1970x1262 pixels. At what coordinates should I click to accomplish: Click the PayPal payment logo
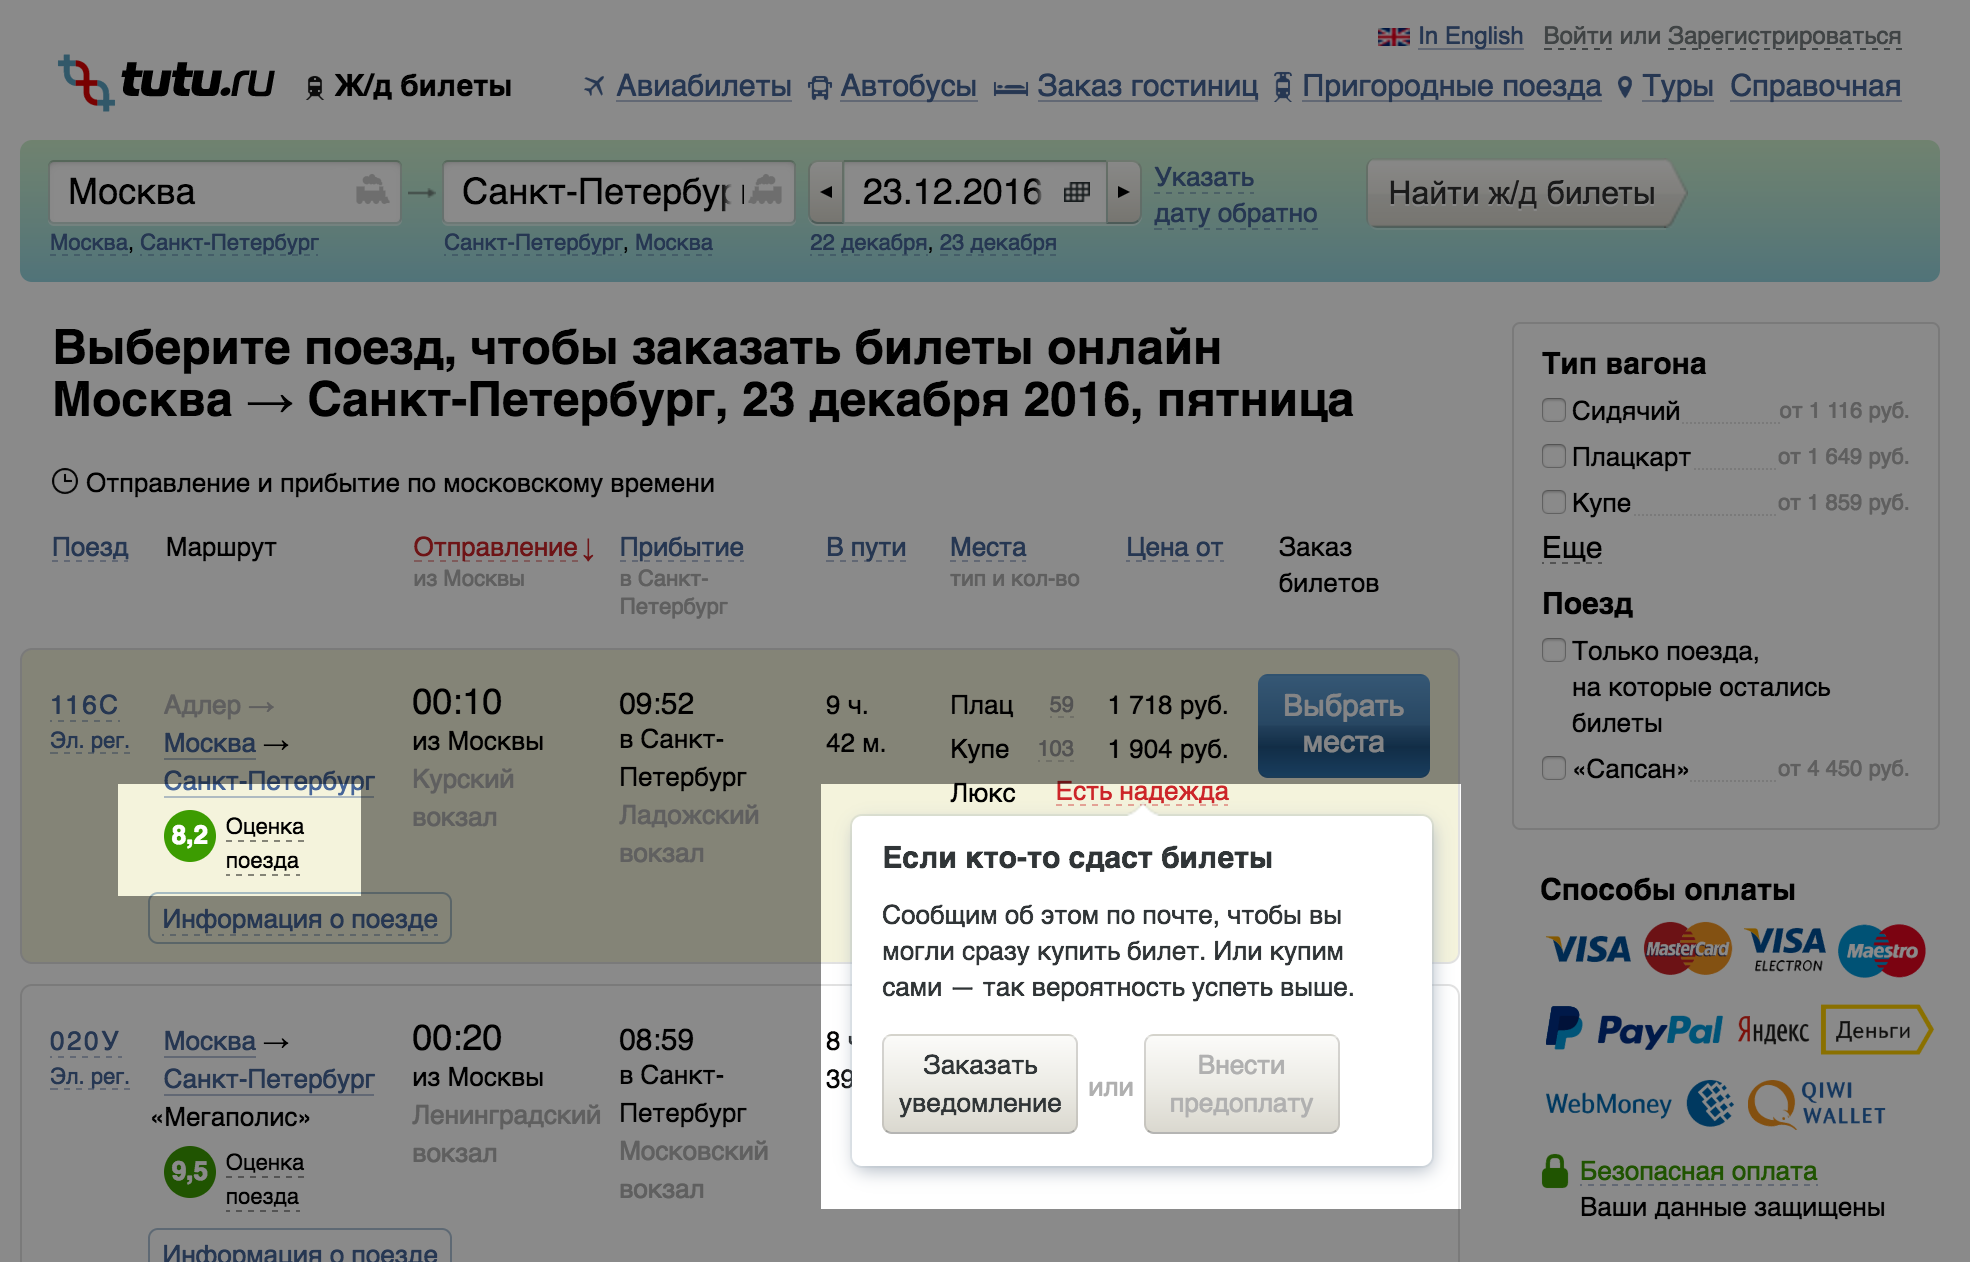coord(1634,1029)
